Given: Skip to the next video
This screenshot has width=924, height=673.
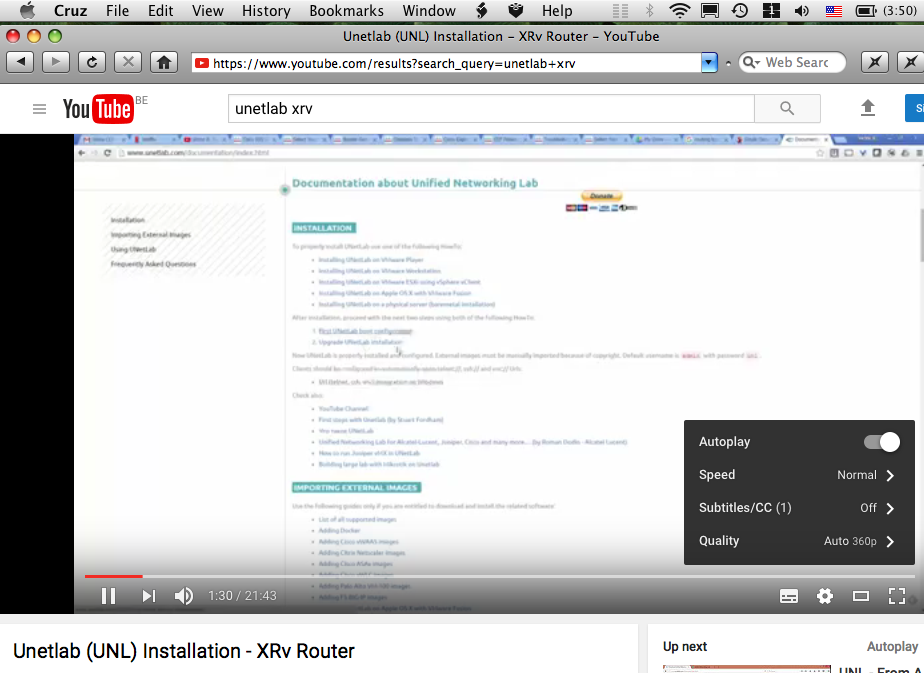Looking at the screenshot, I should click(x=148, y=596).
